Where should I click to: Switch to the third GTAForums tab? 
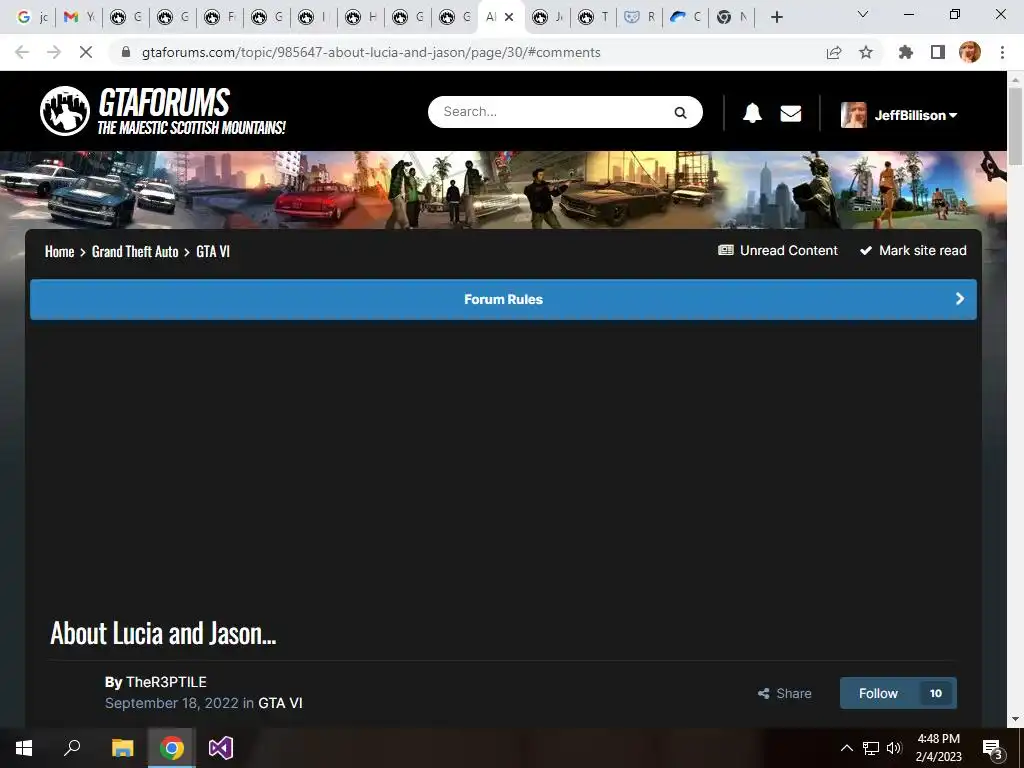point(219,17)
